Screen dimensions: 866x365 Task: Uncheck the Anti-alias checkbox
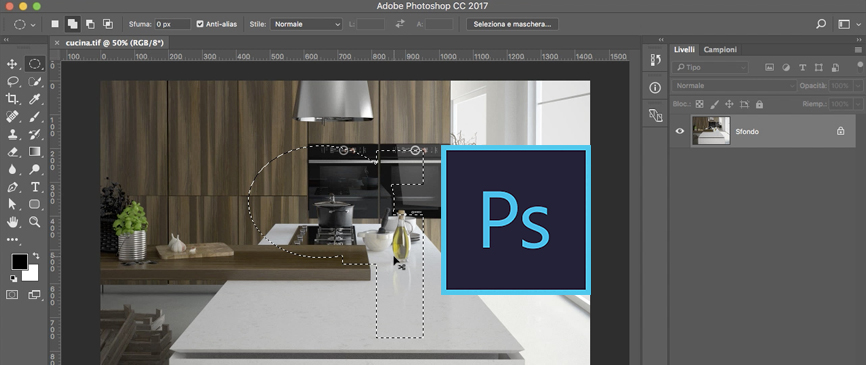pyautogui.click(x=200, y=24)
